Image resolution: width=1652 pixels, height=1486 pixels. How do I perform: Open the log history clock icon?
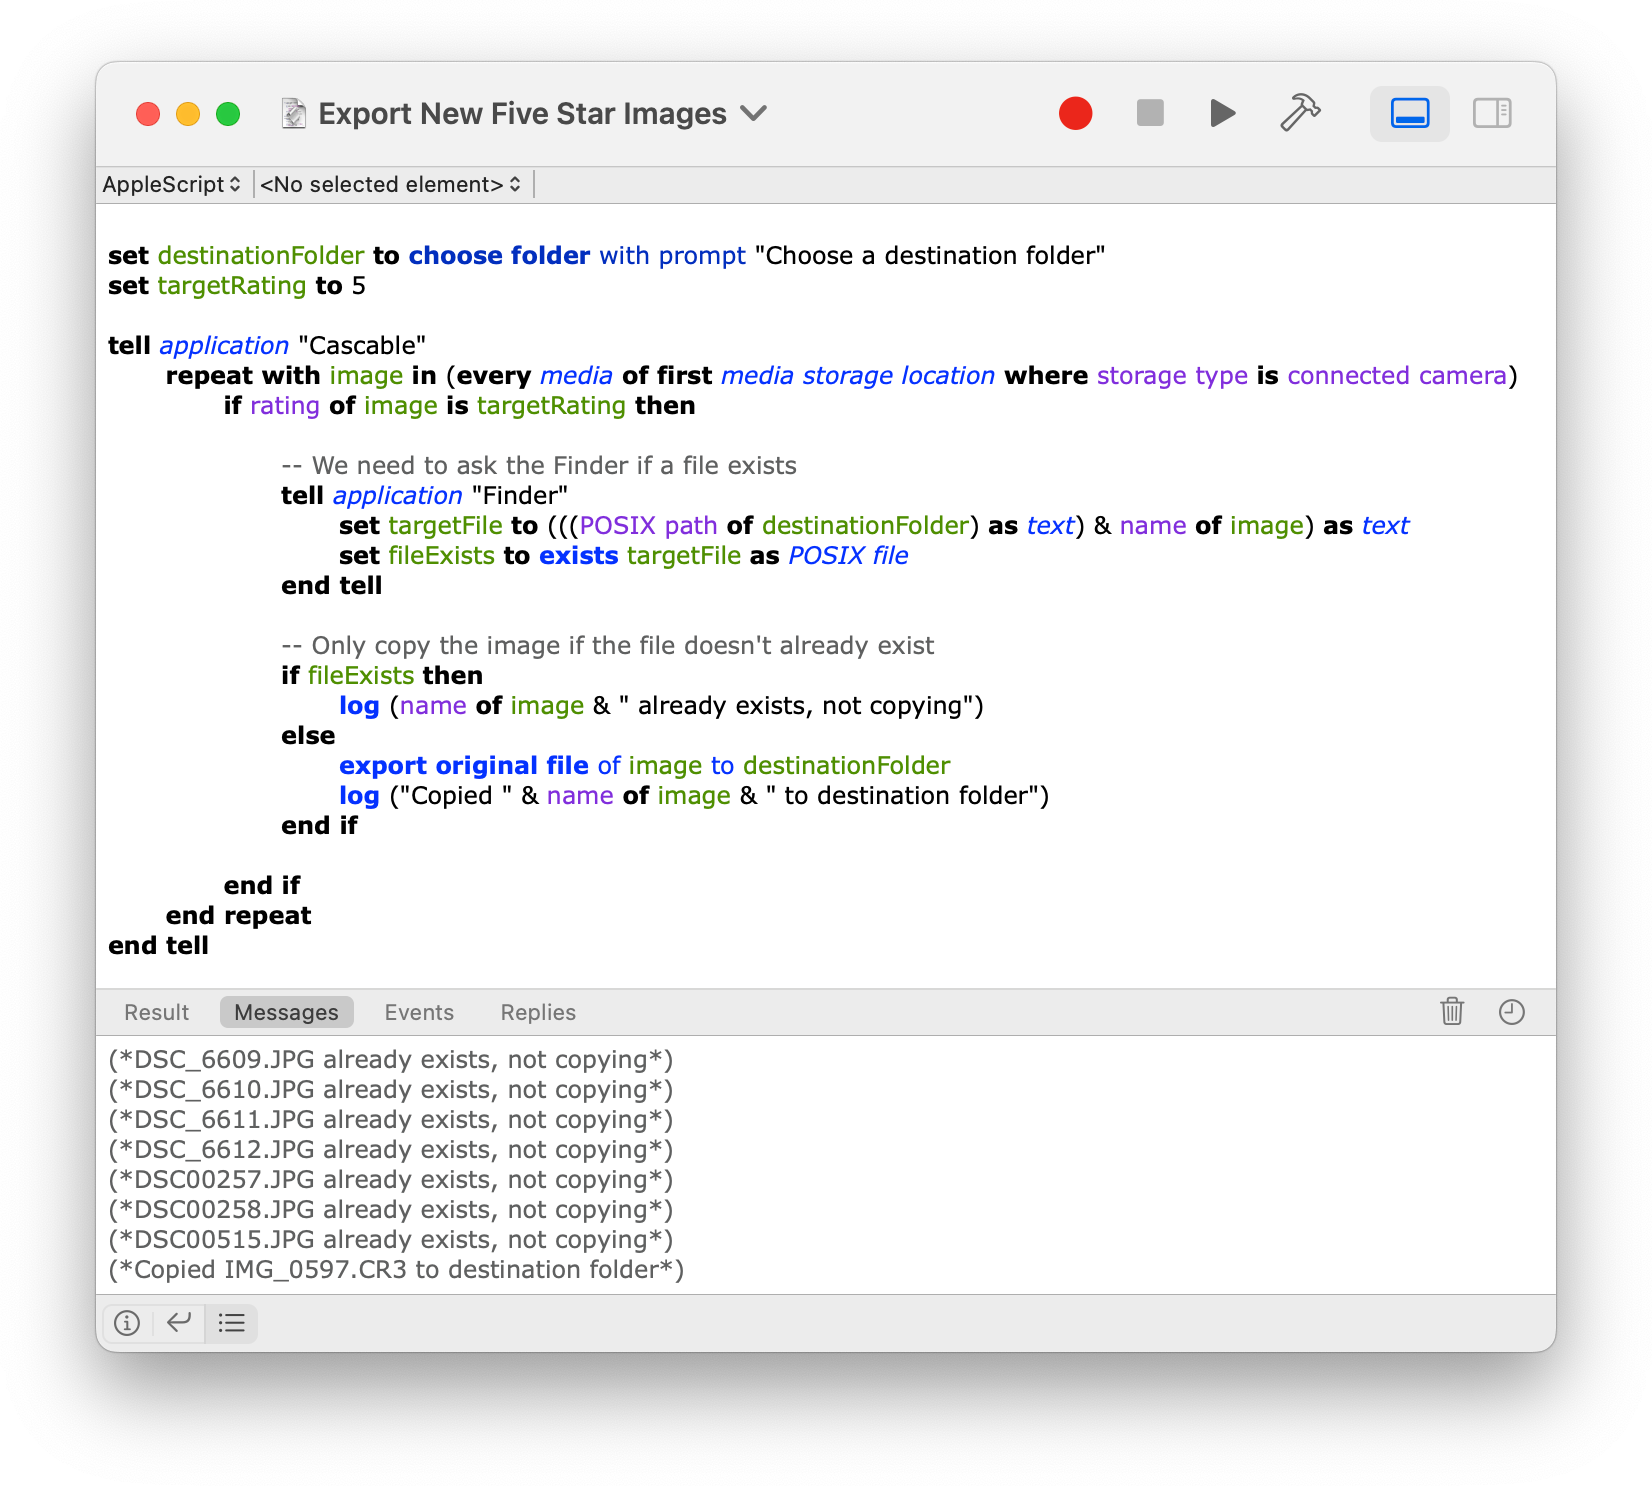click(1512, 1012)
